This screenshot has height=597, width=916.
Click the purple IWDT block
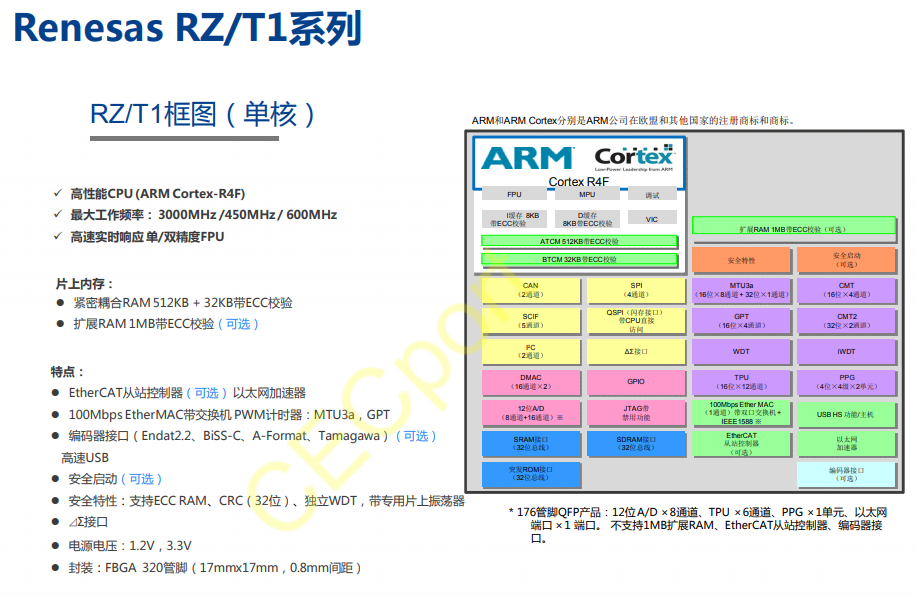(x=846, y=351)
